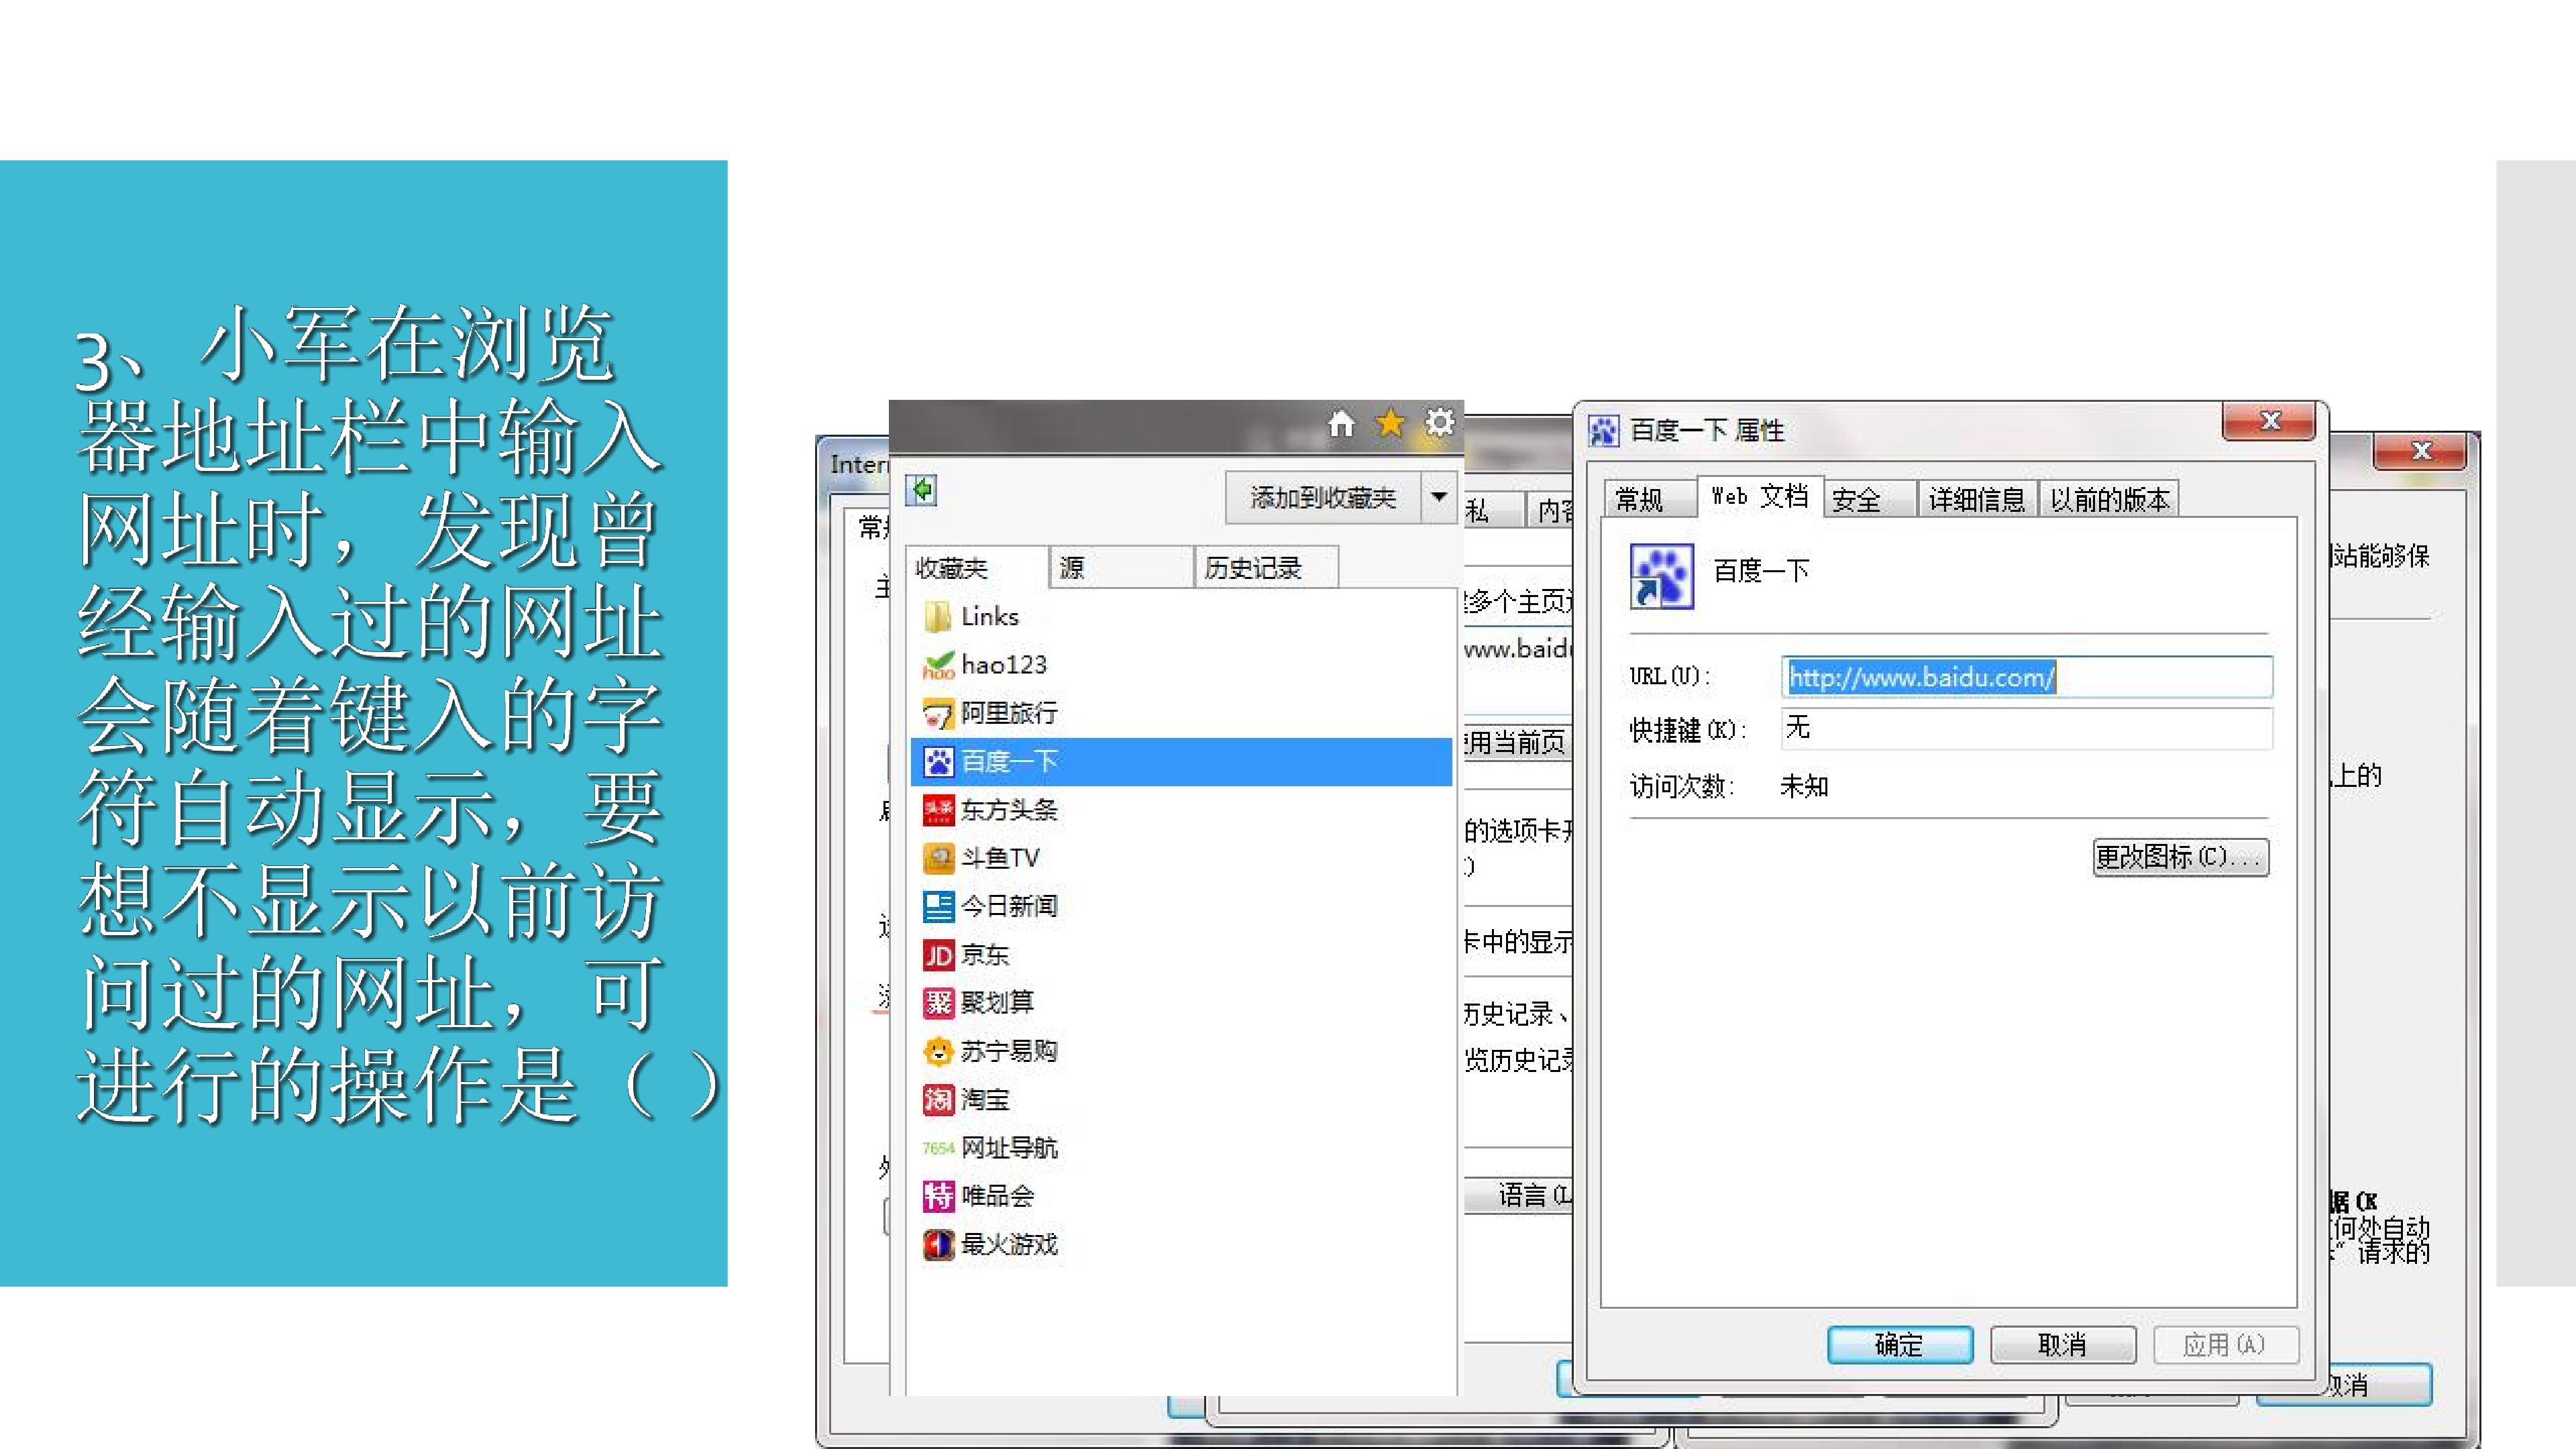
Task: Click 取消 in the 百度一下 属性 dialog
Action: [2063, 1344]
